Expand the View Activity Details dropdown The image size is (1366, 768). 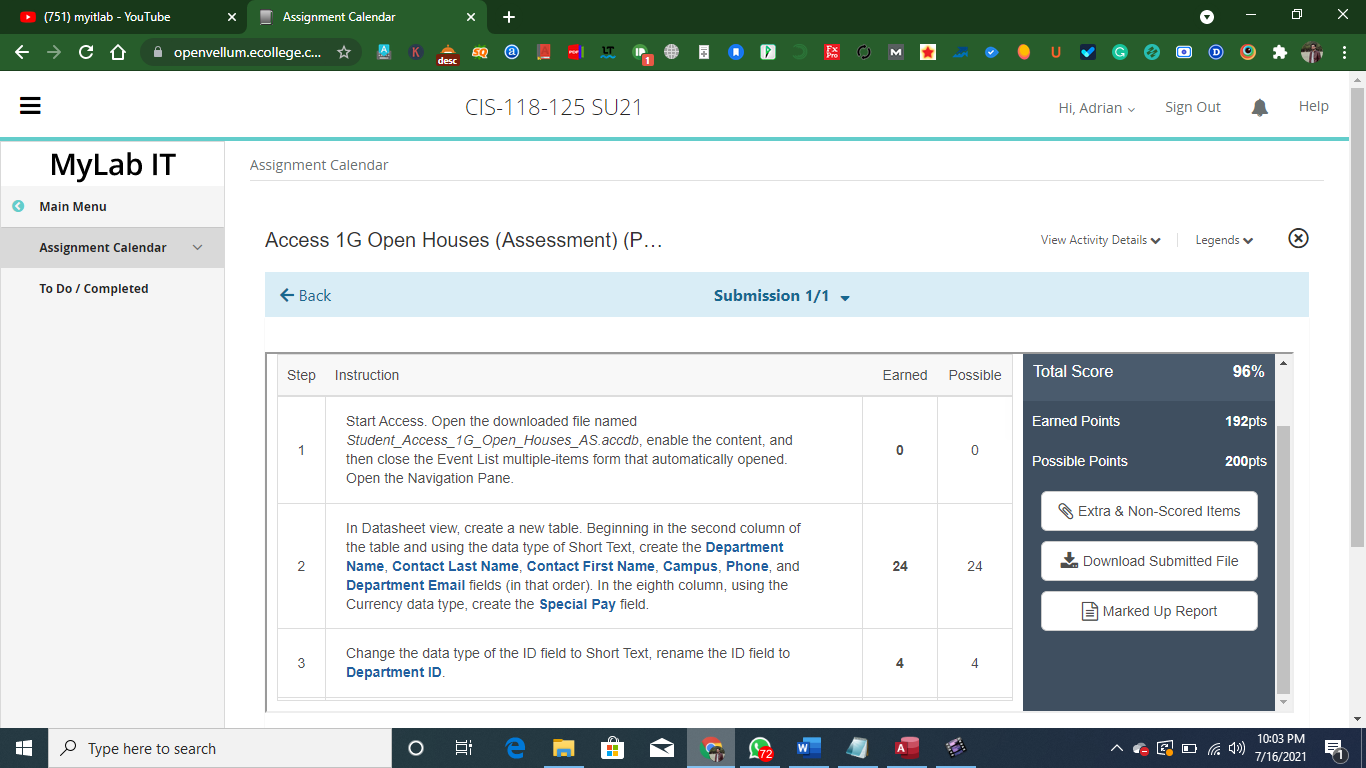1100,240
